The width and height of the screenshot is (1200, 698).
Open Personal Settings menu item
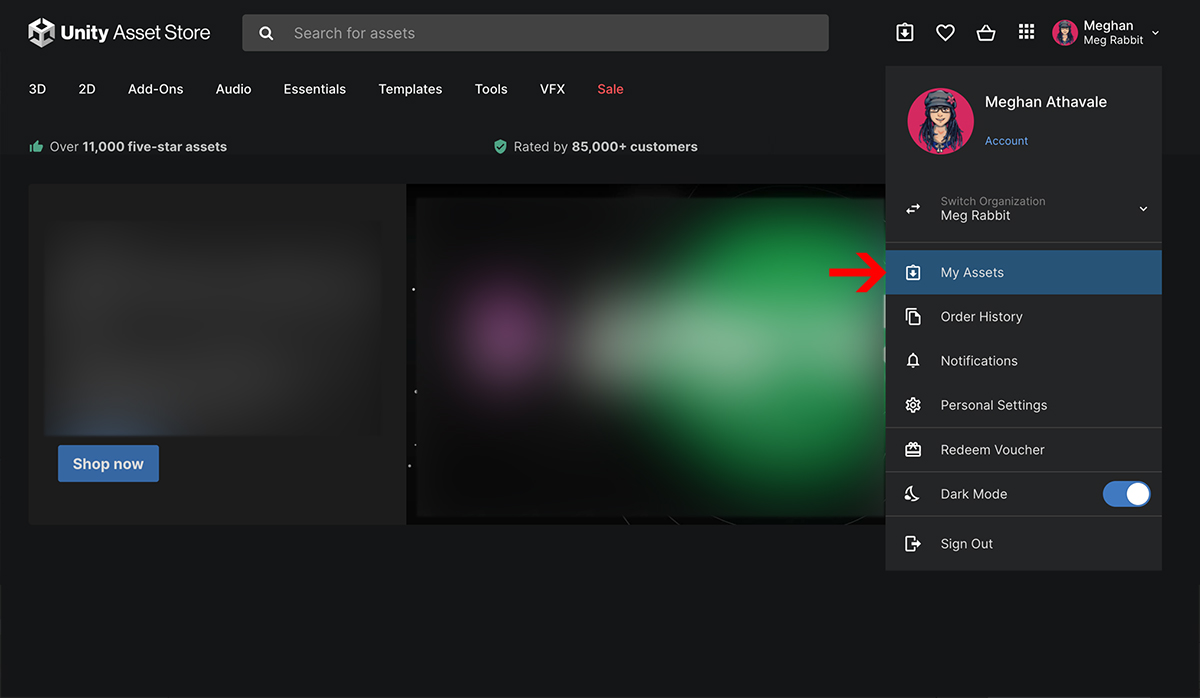993,405
